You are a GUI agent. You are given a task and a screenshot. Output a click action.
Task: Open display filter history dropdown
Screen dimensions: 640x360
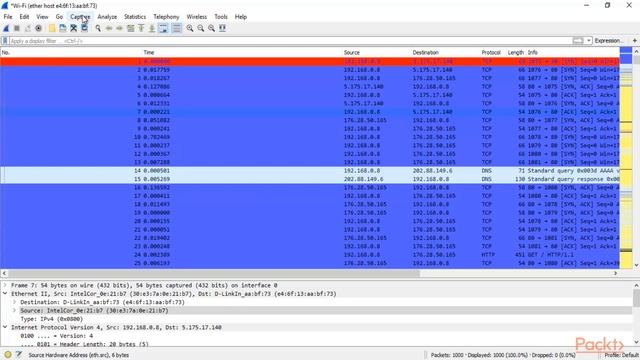pyautogui.click(x=589, y=41)
